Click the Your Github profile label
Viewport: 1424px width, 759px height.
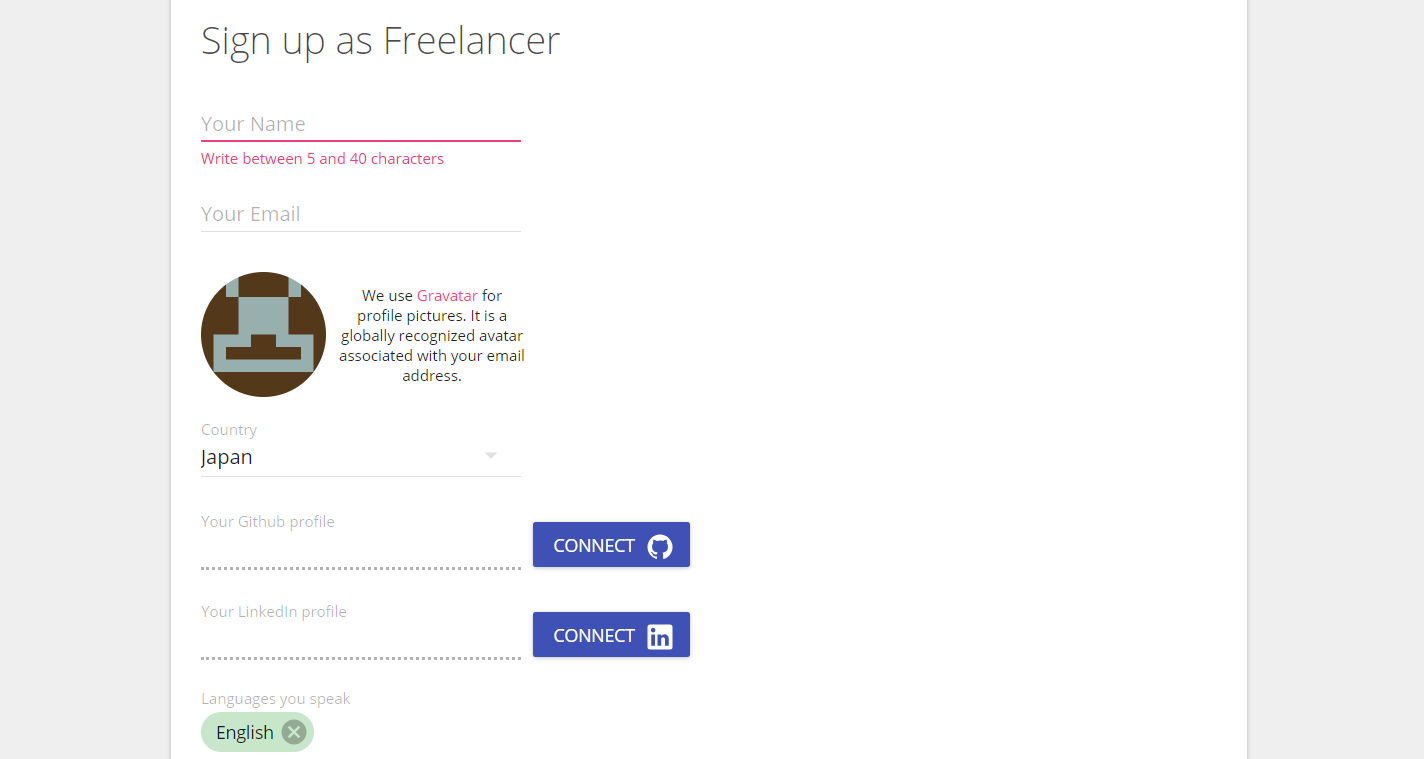tap(268, 522)
